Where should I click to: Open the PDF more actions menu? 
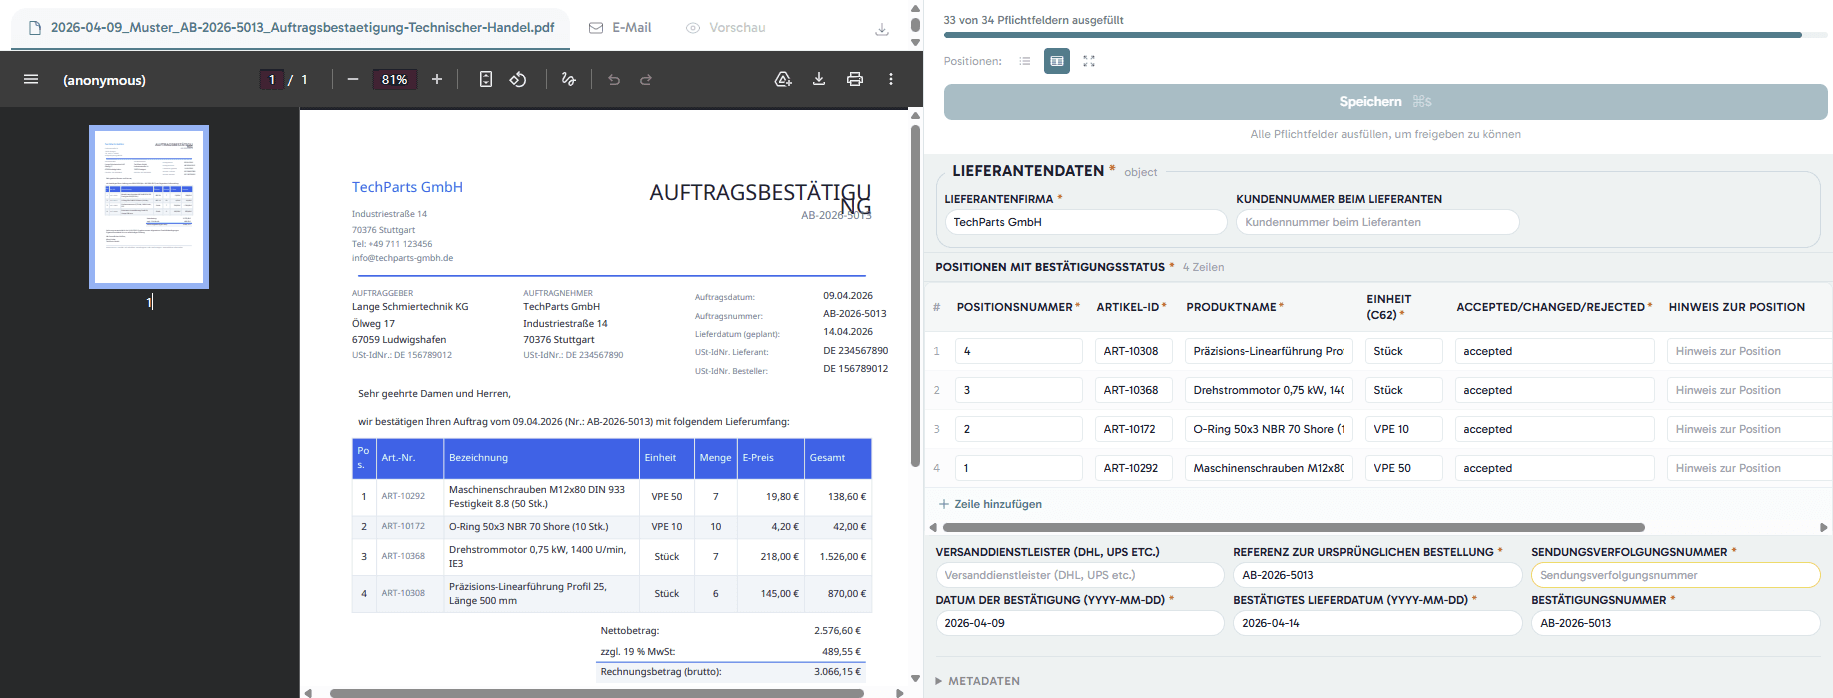point(891,79)
